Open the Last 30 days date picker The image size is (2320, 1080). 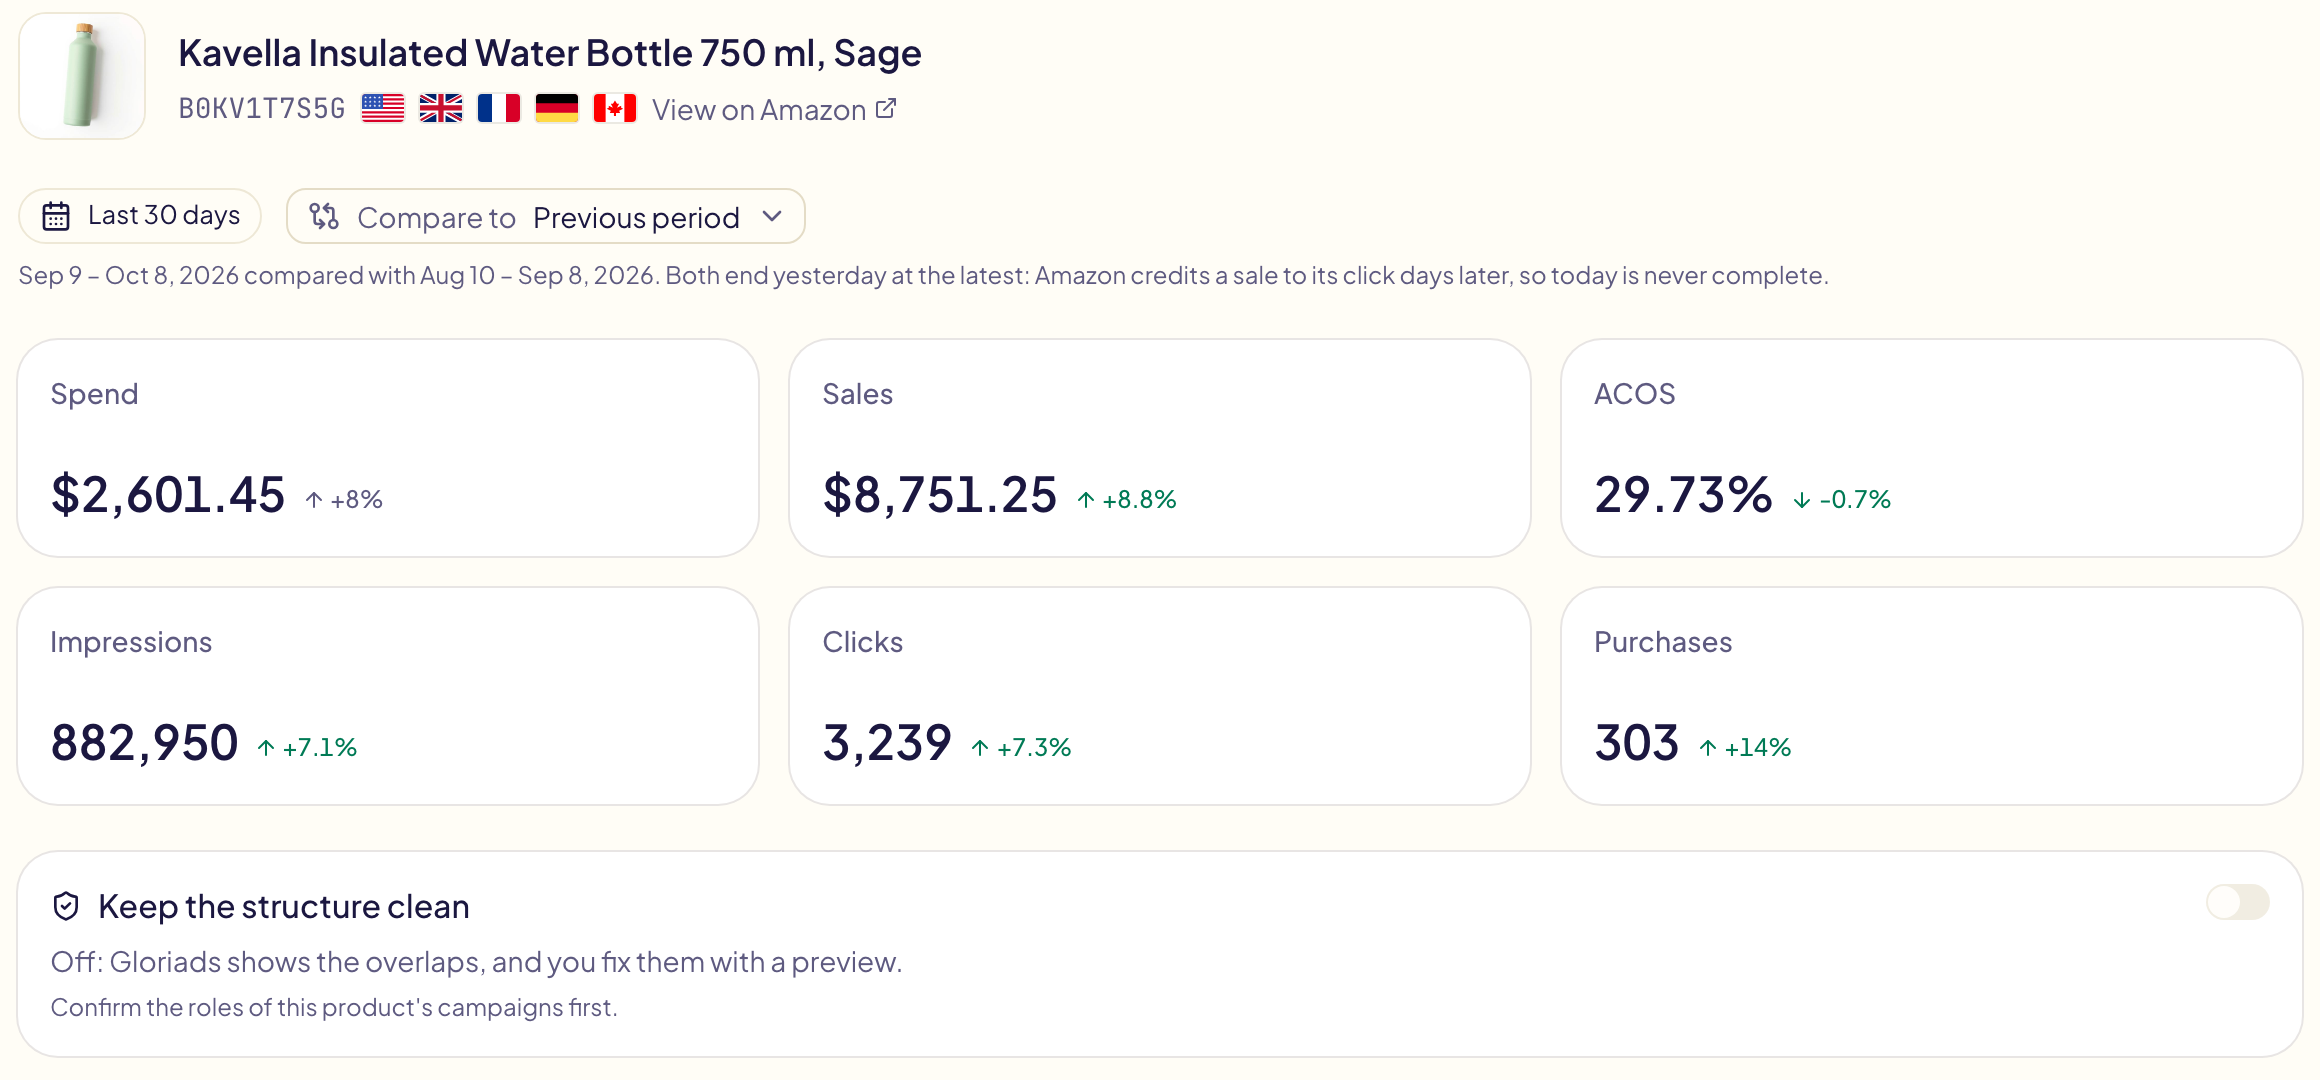tap(140, 216)
